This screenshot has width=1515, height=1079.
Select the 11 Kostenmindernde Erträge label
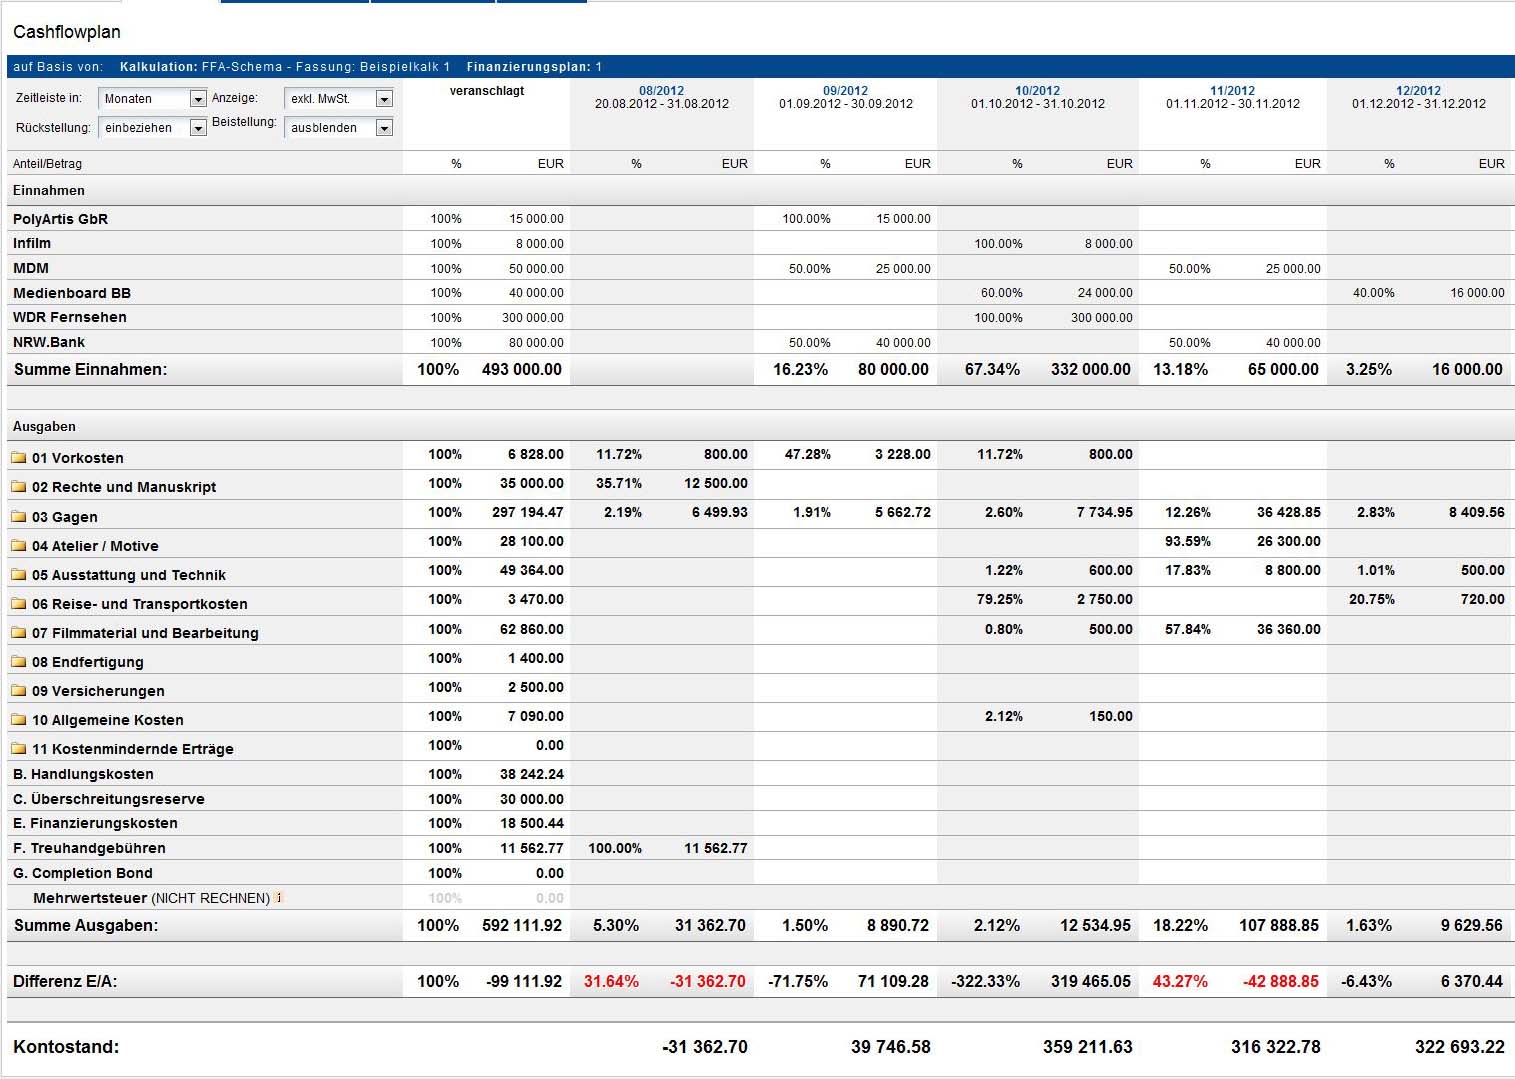[133, 749]
